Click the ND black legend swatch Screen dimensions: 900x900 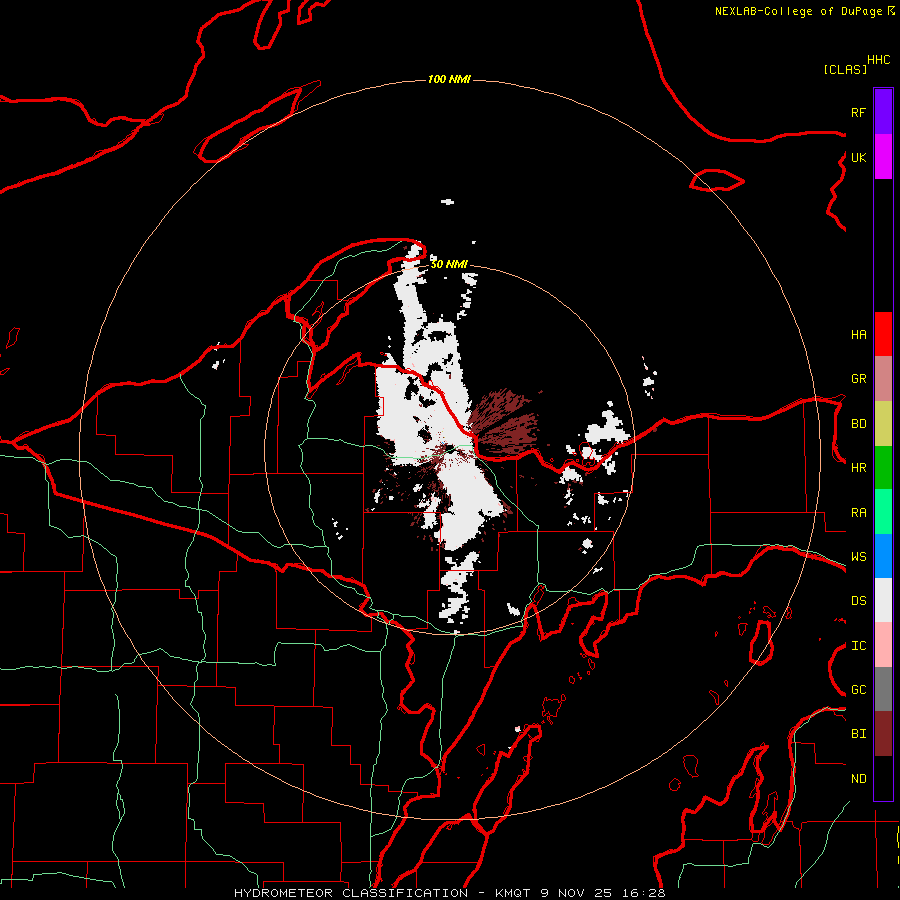[x=883, y=778]
